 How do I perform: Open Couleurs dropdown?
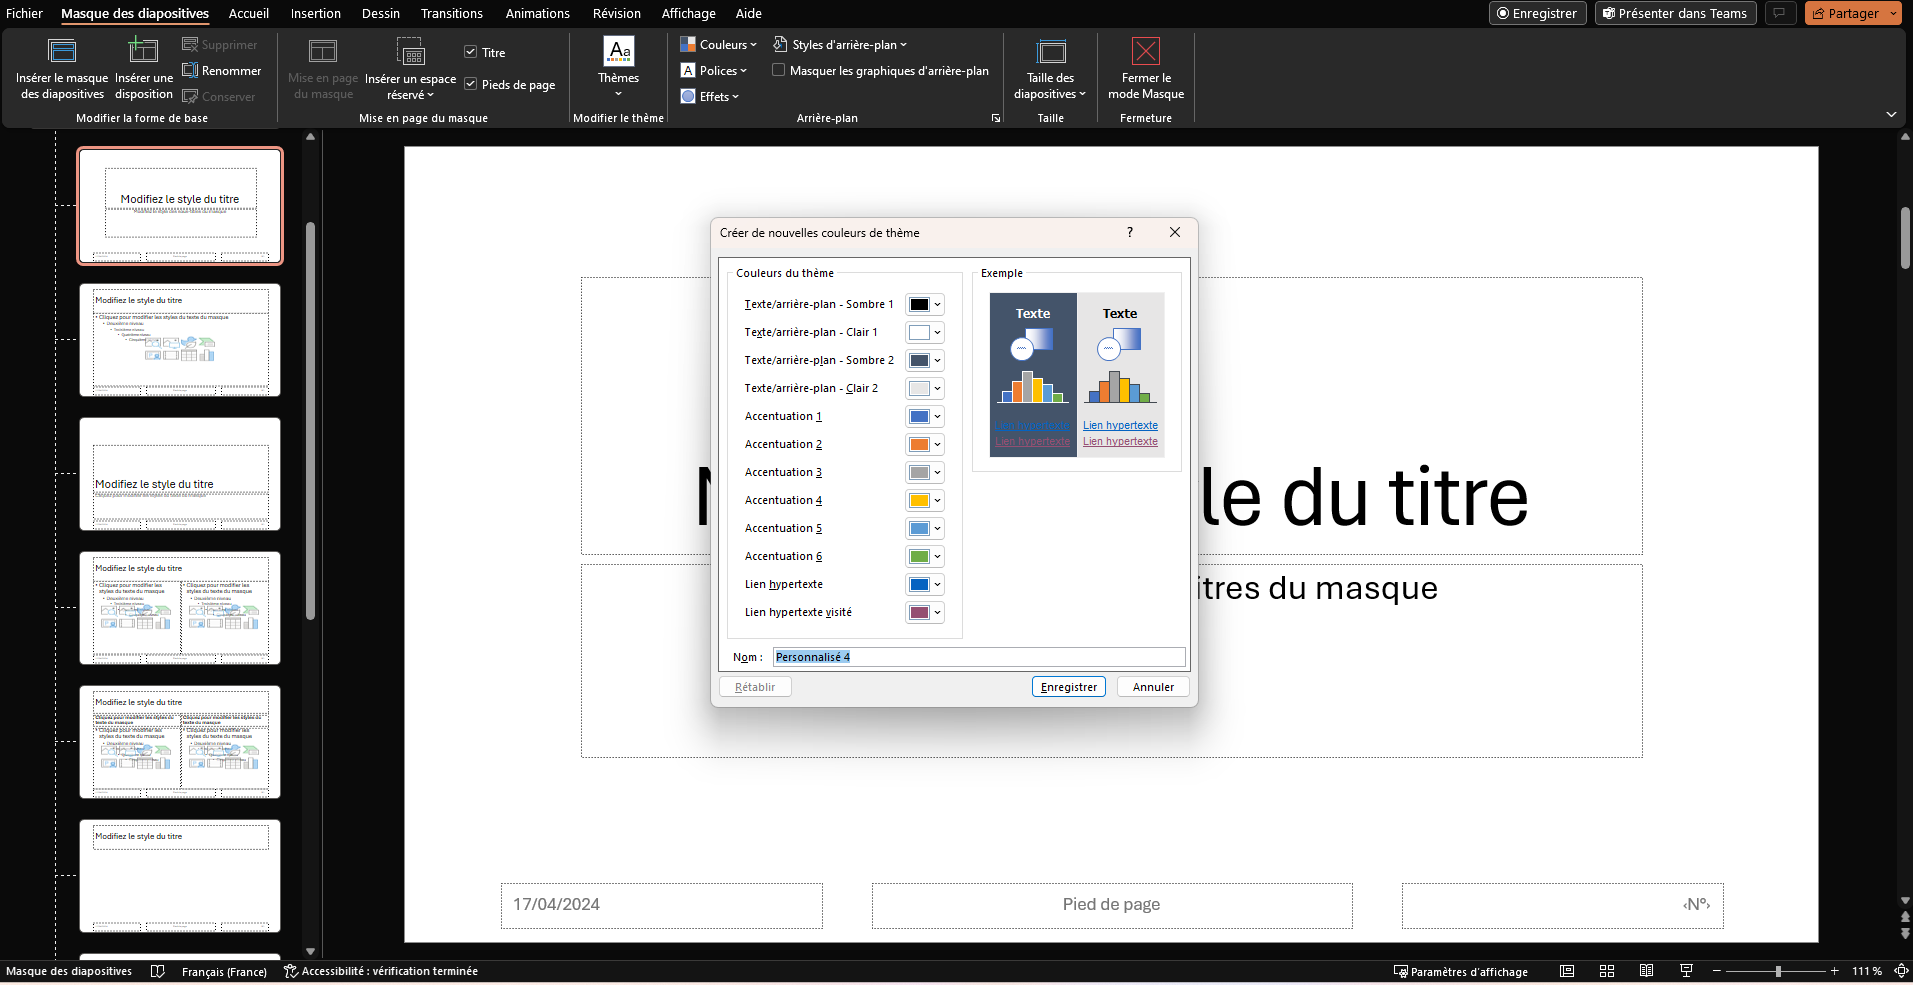click(x=718, y=45)
